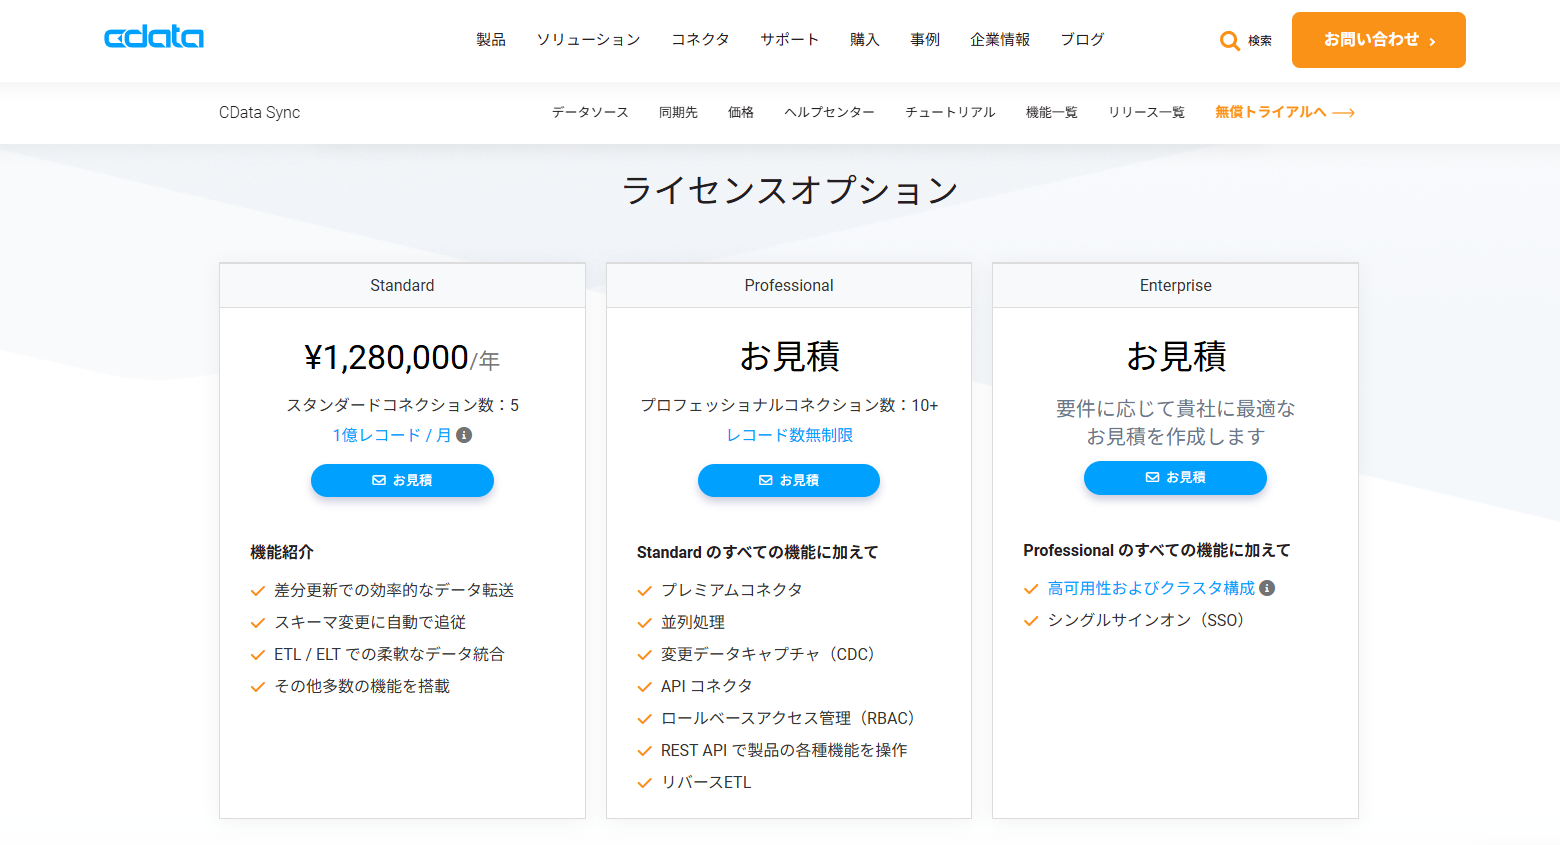
Task: Open the 事例 menu
Action: pos(925,40)
